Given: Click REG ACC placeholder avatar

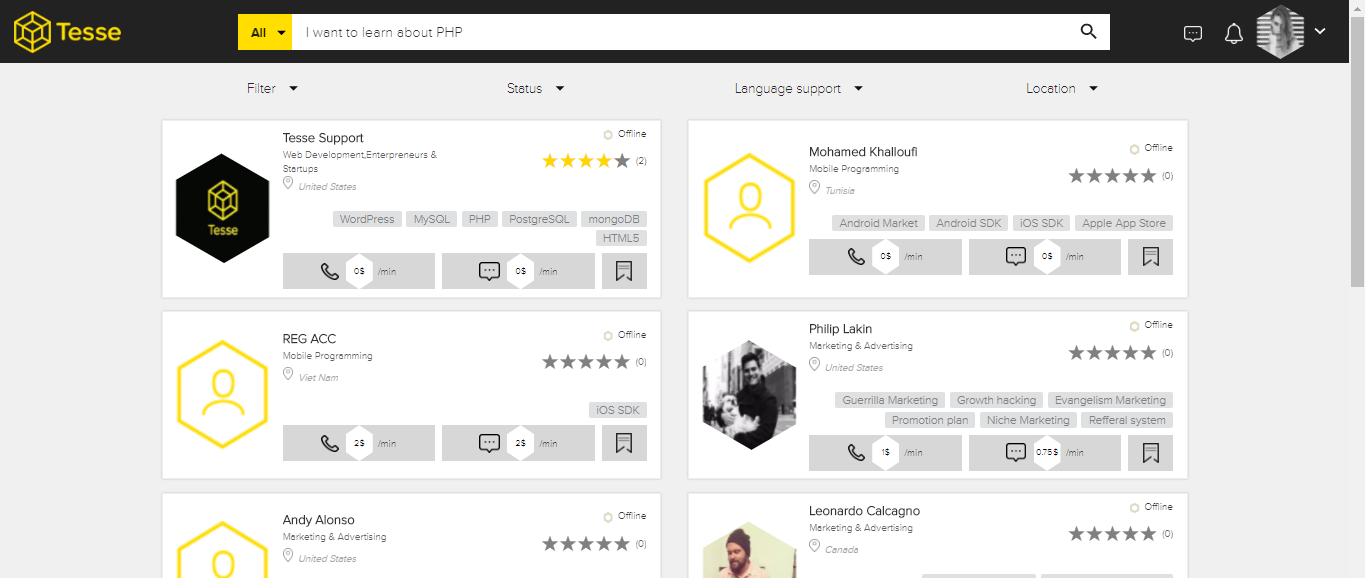Looking at the screenshot, I should coord(223,394).
